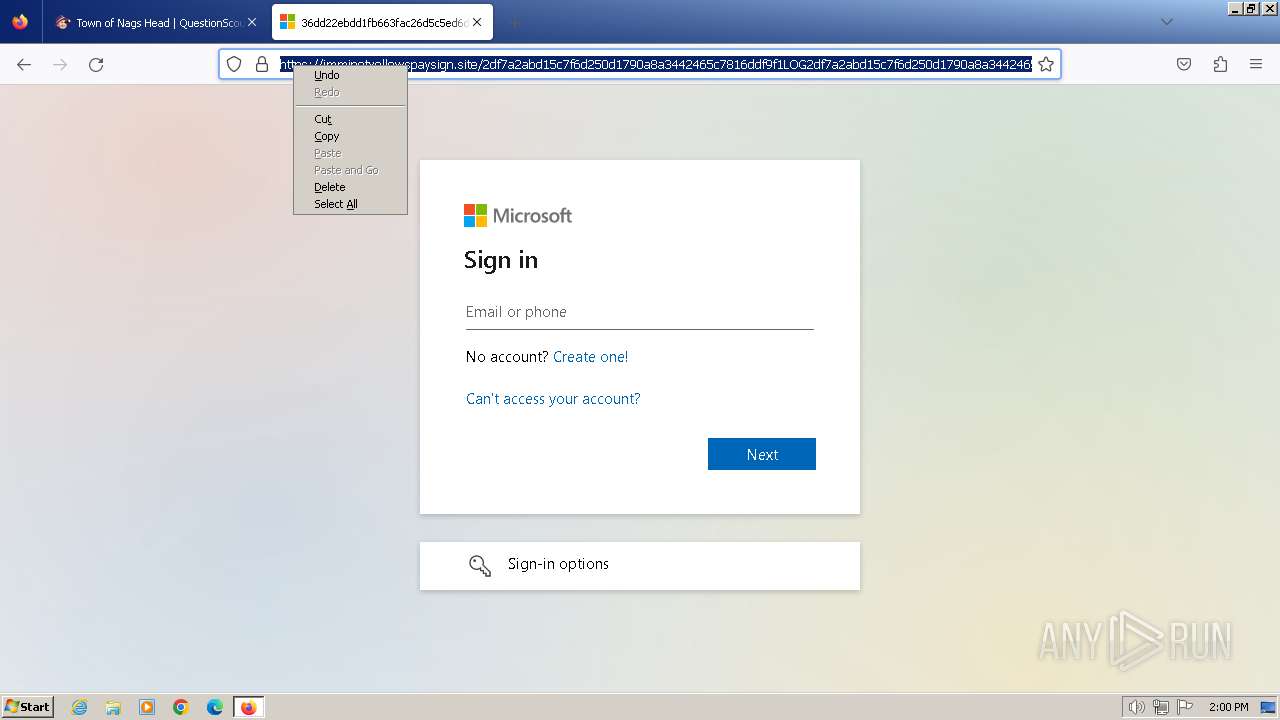Open the network tray icon
The width and height of the screenshot is (1280, 720).
tap(1161, 707)
